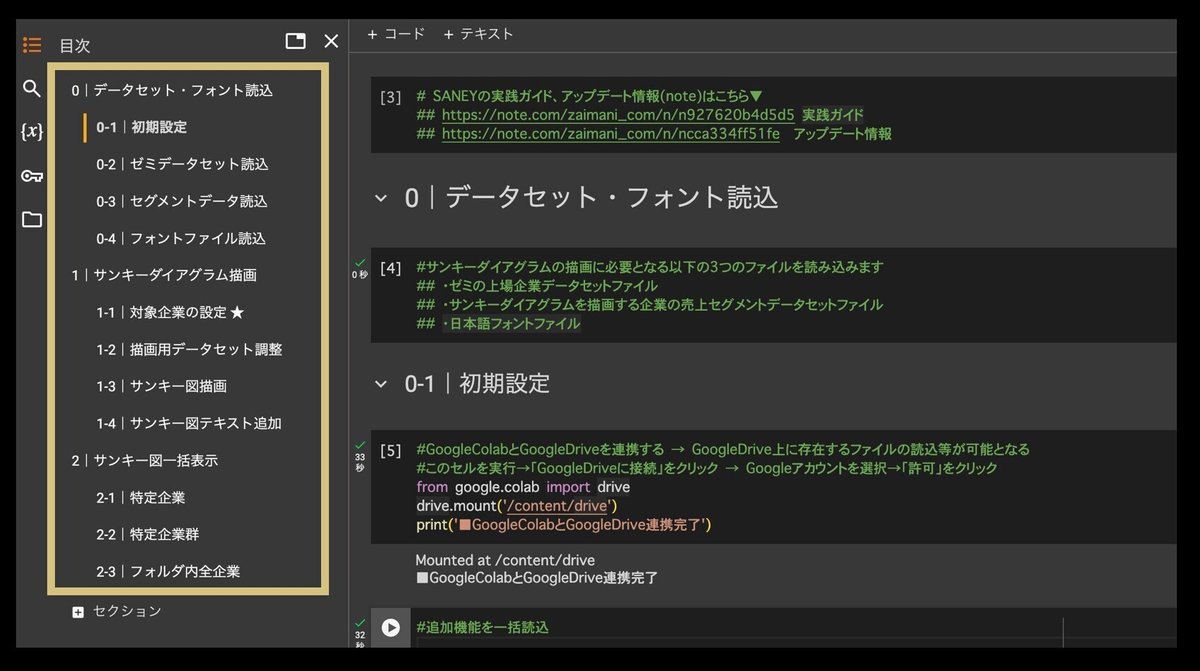The width and height of the screenshot is (1200, 671).
Task: Go to '2｜サンキー図一括表示' in outline
Action: [144, 460]
